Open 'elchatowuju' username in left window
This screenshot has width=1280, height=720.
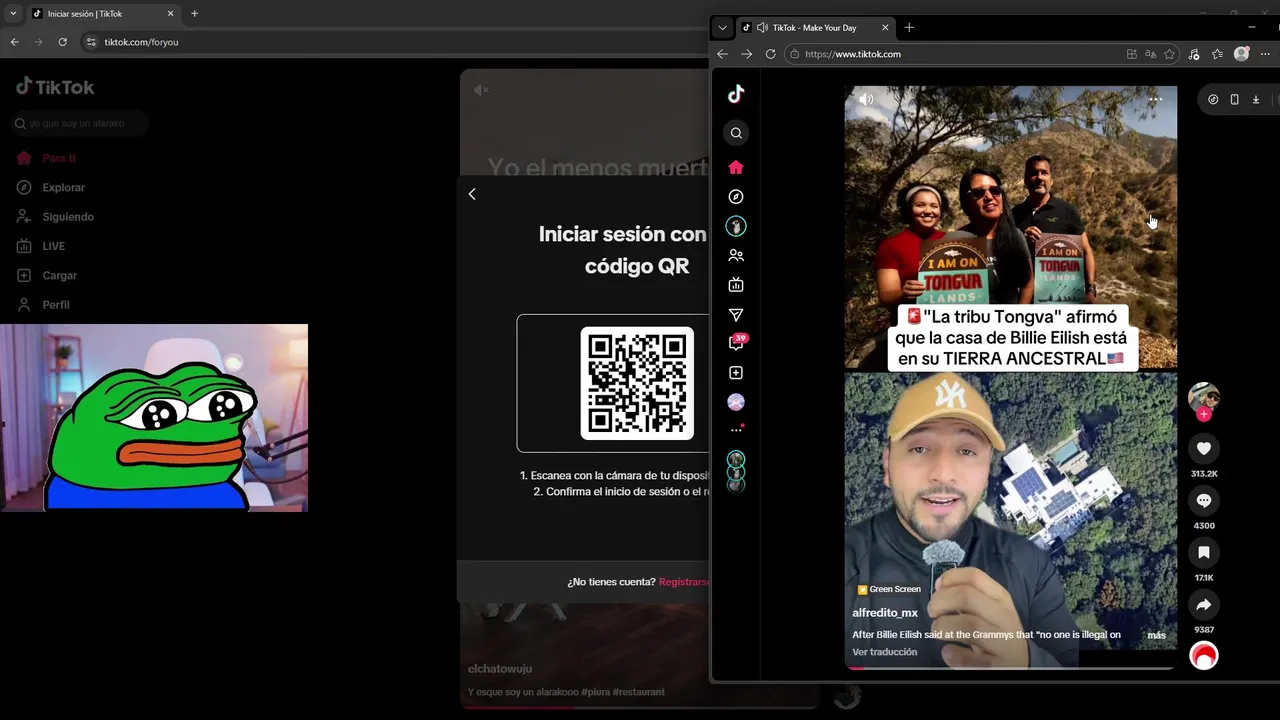point(500,669)
